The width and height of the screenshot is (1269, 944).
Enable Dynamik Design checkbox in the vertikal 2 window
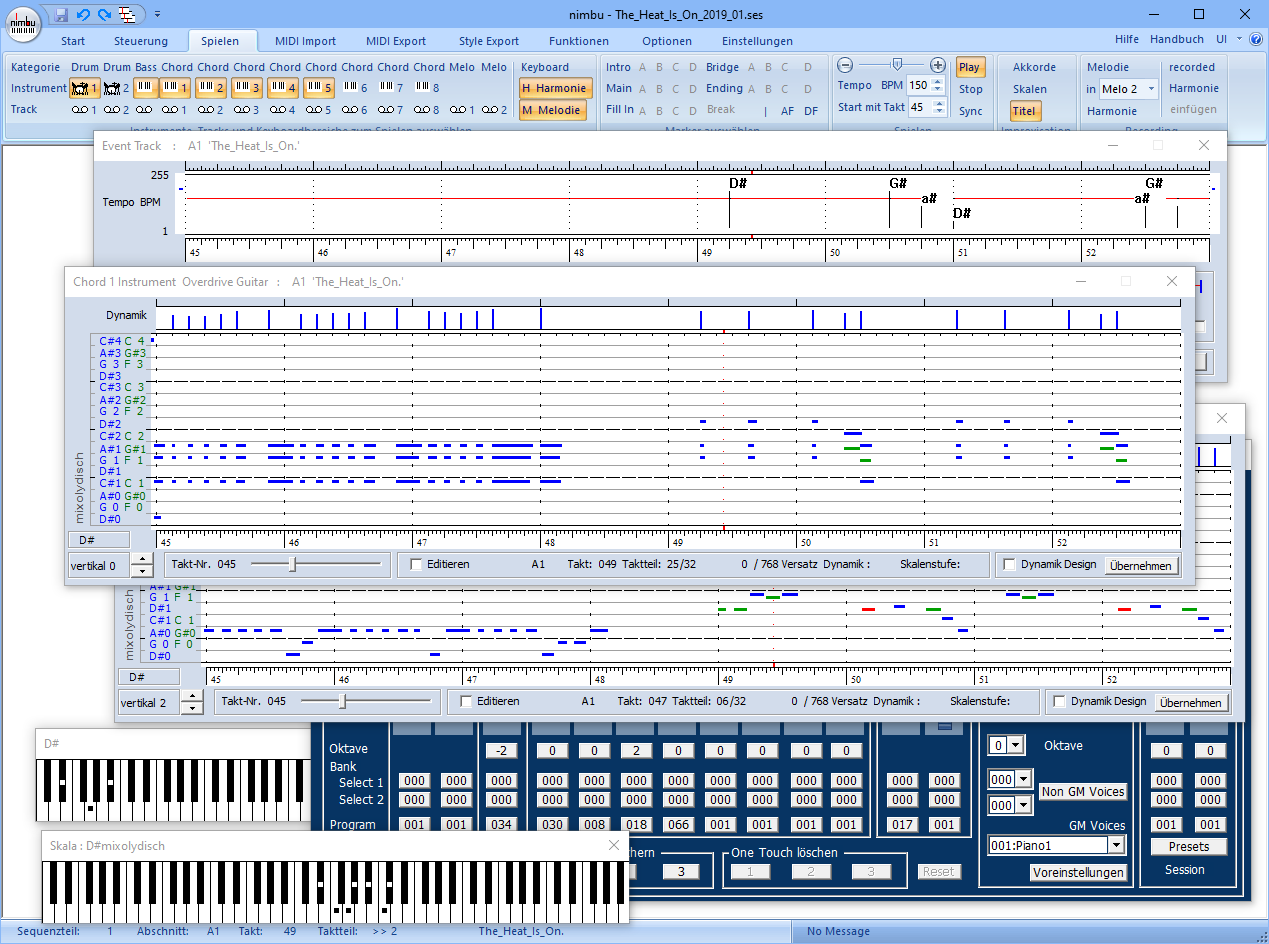tap(1060, 702)
